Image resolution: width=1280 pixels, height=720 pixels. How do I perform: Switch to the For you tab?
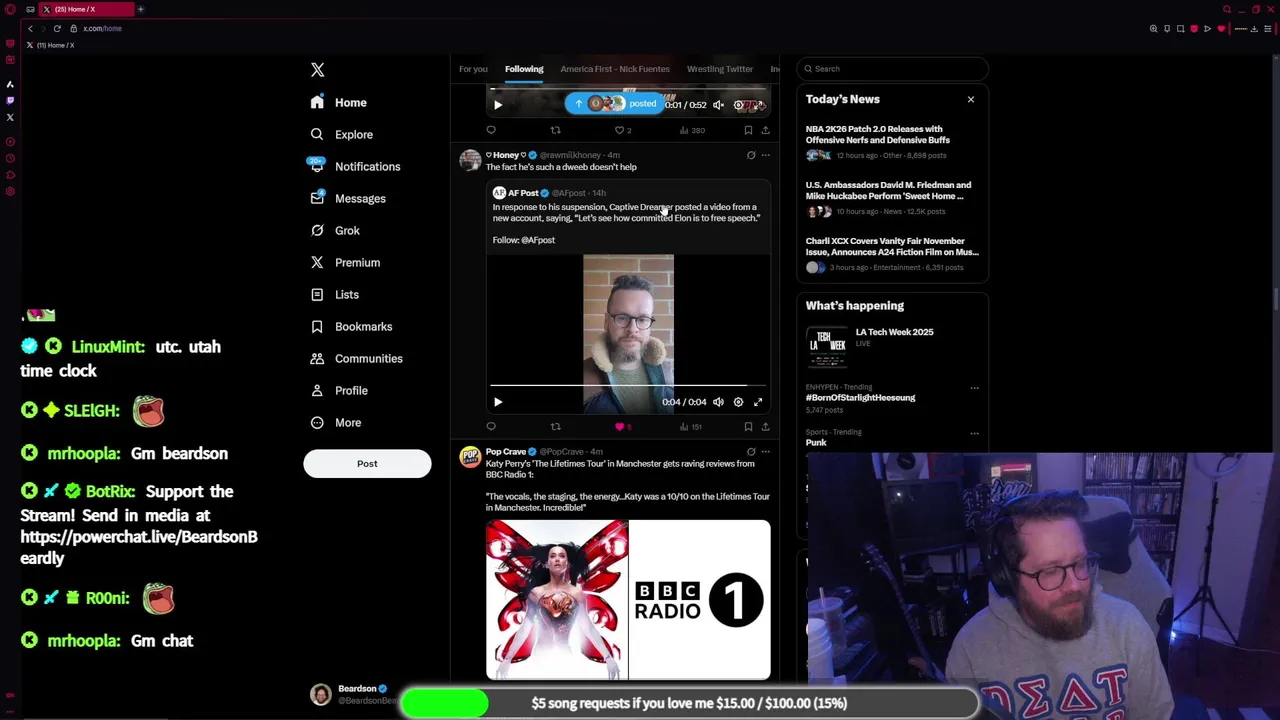(473, 69)
